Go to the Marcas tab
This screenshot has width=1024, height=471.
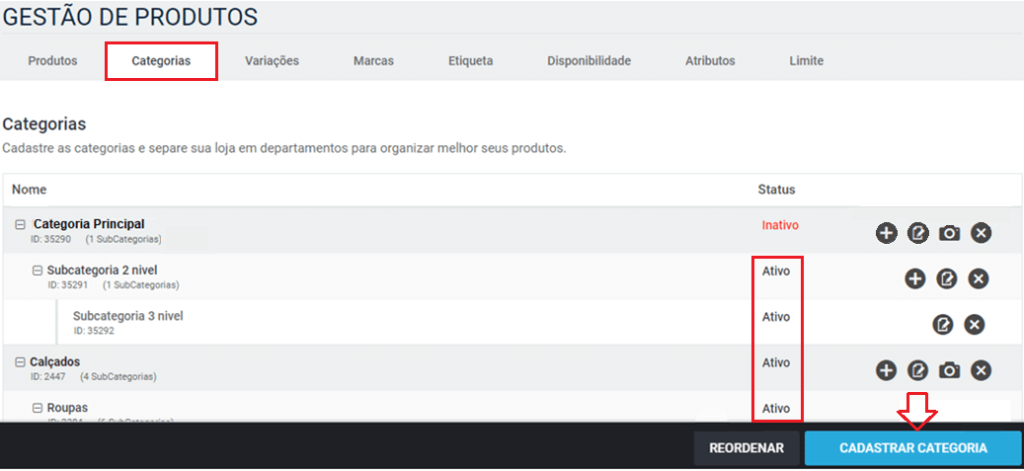[x=374, y=61]
